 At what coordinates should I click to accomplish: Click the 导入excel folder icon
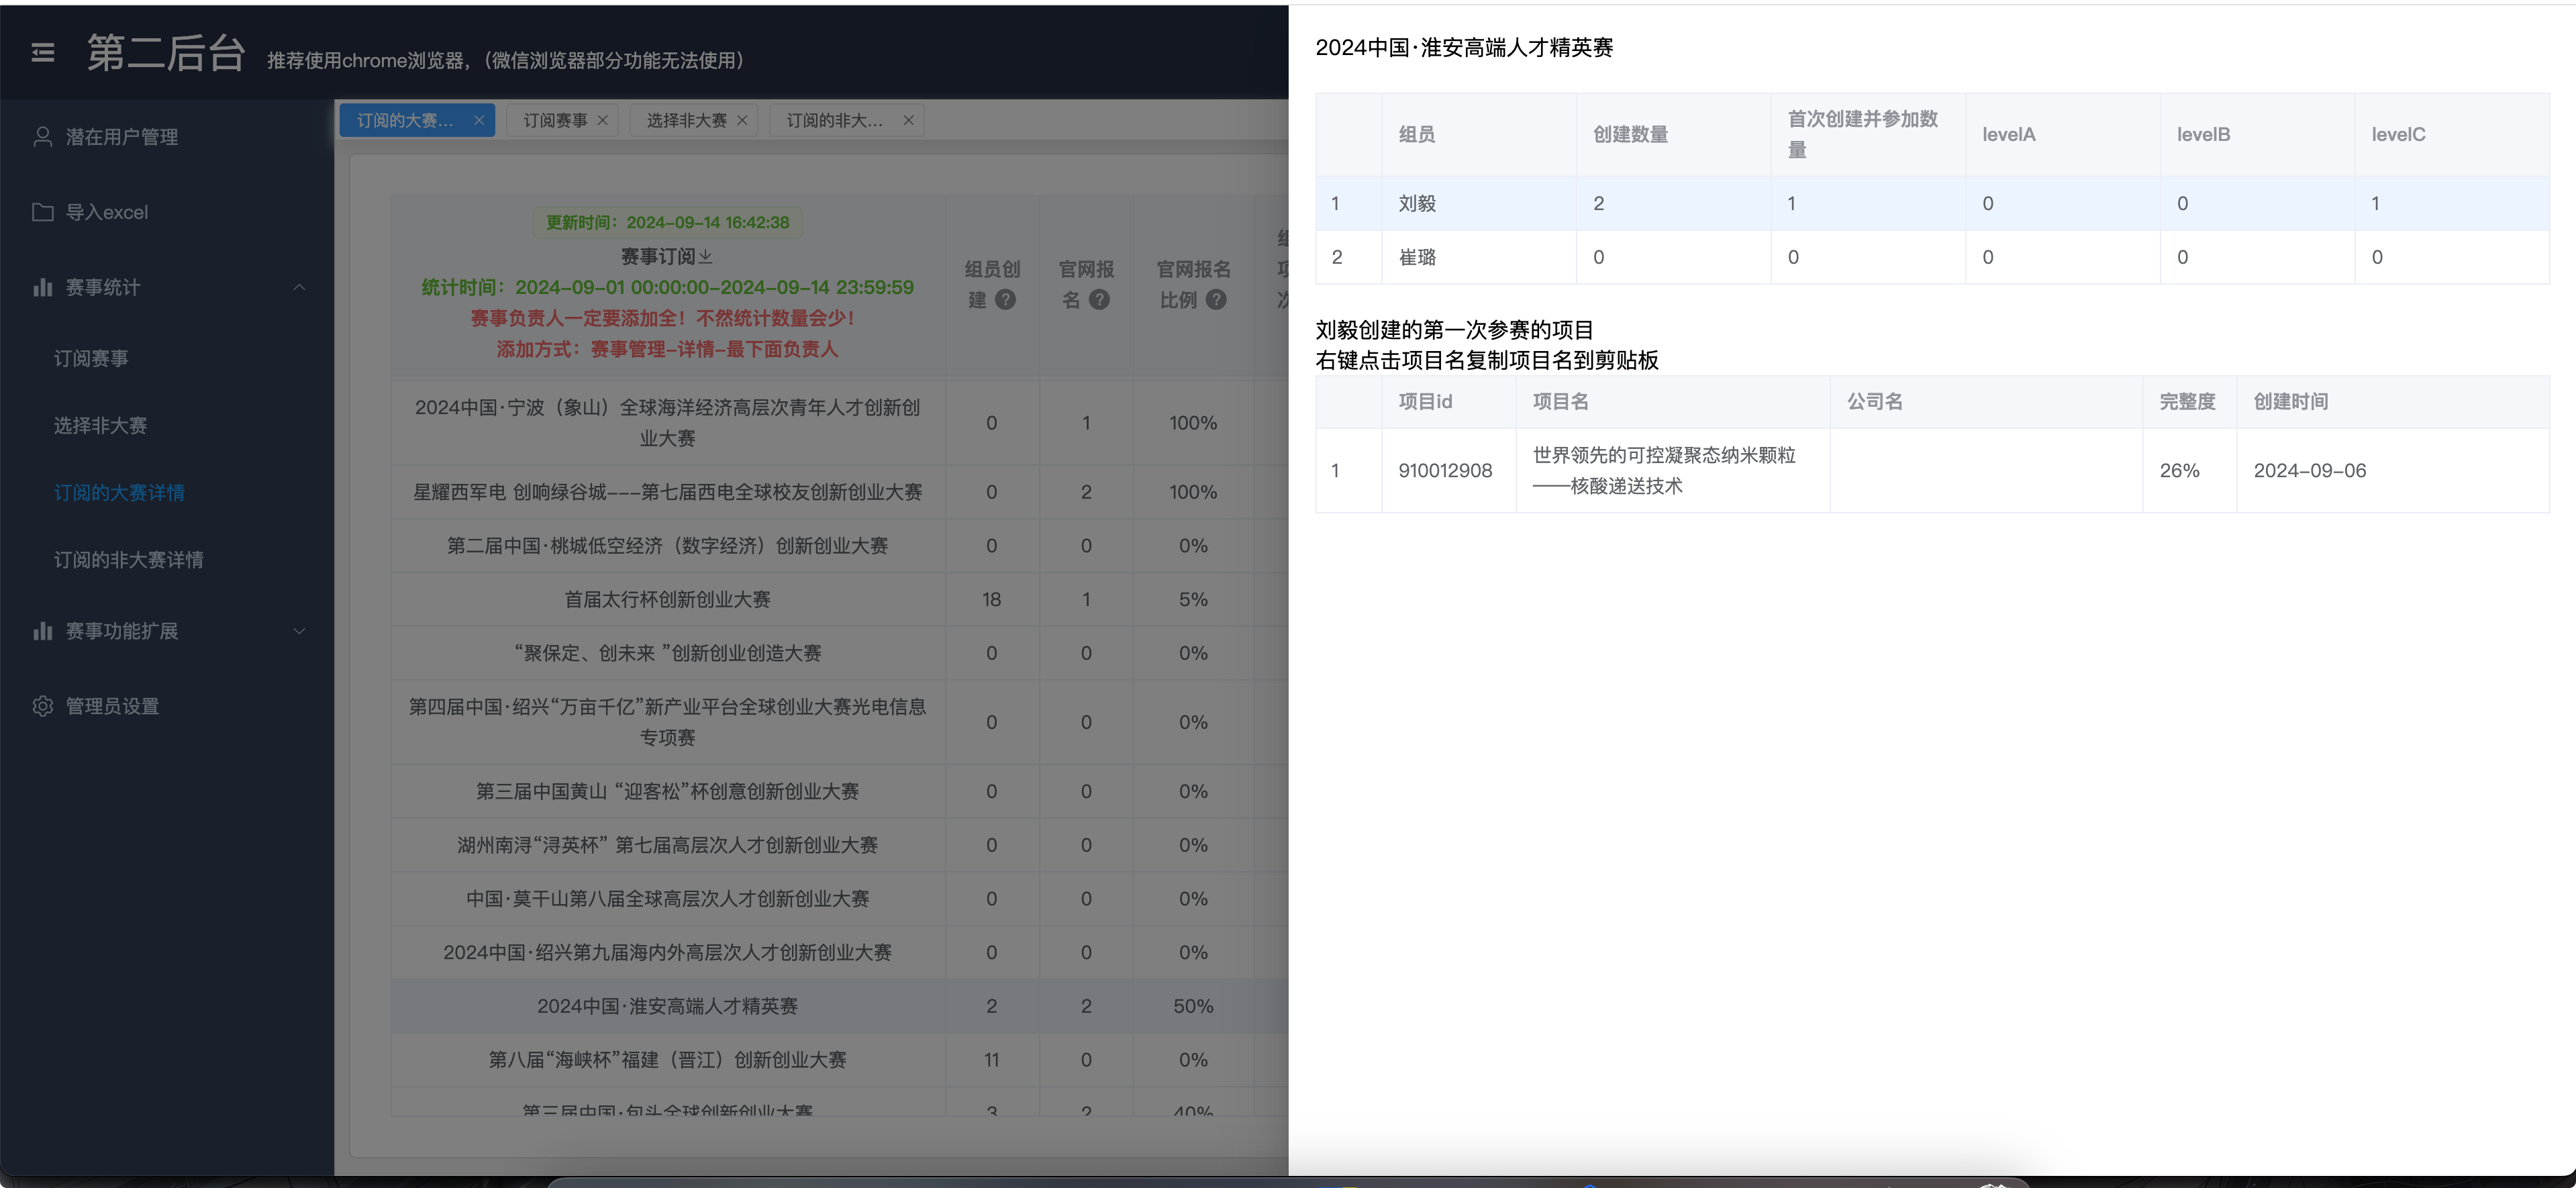coord(42,212)
